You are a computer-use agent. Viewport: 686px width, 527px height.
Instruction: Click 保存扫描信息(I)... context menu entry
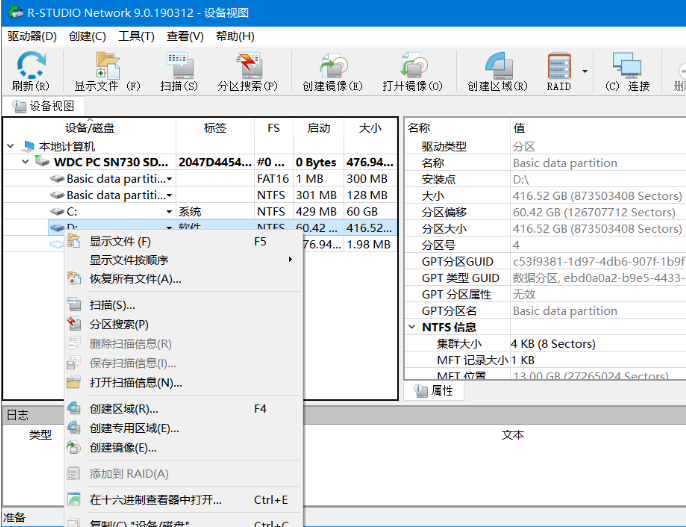[x=184, y=363]
